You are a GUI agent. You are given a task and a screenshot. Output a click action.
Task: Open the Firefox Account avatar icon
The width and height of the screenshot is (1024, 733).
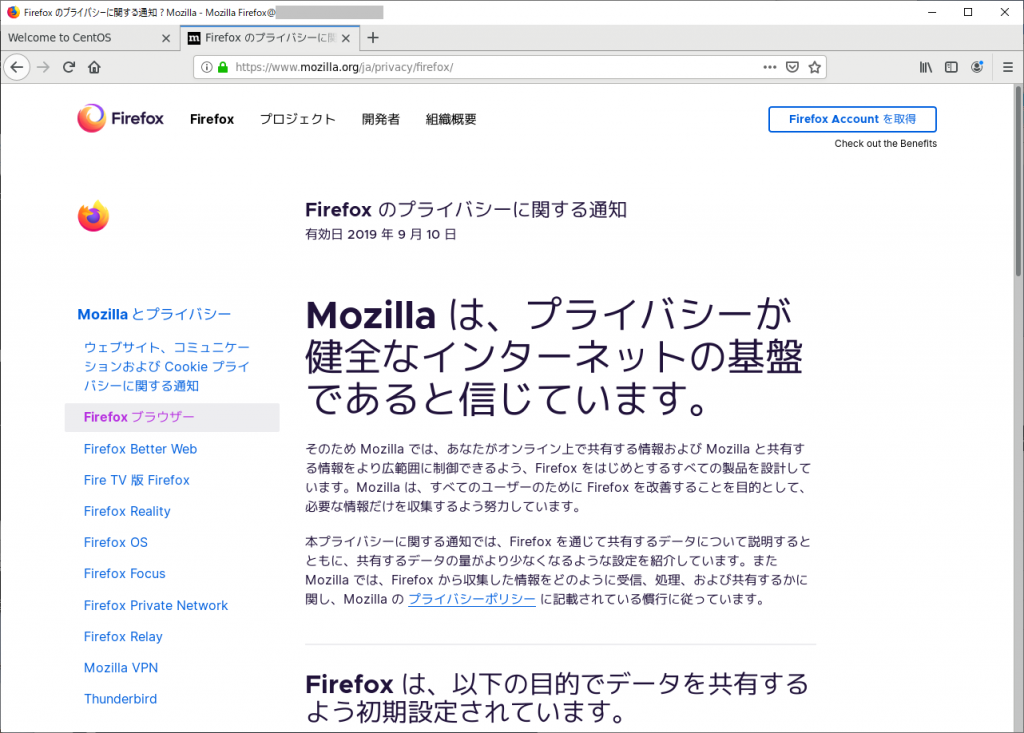tap(977, 67)
